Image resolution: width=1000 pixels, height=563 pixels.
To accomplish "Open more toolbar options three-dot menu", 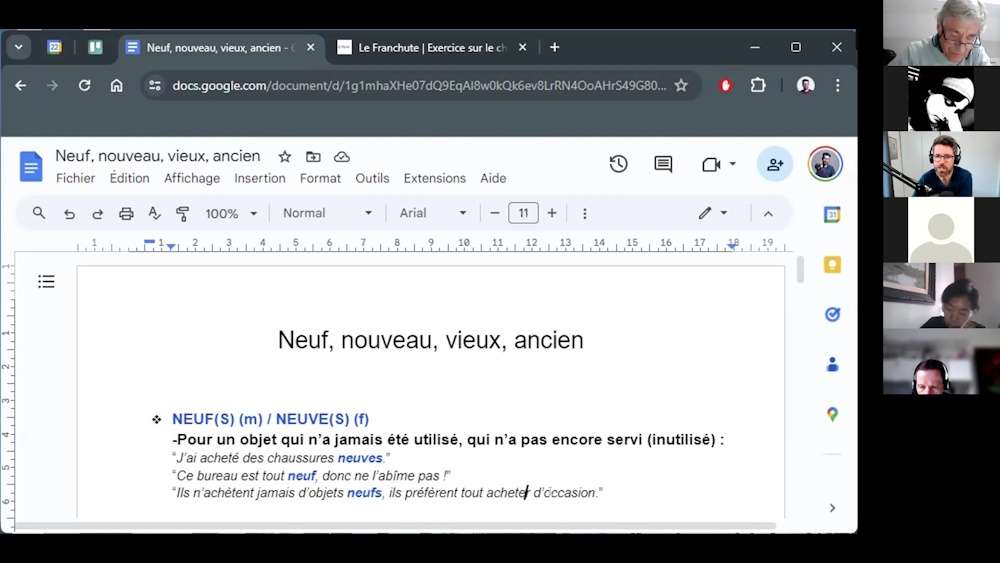I will coord(585,214).
